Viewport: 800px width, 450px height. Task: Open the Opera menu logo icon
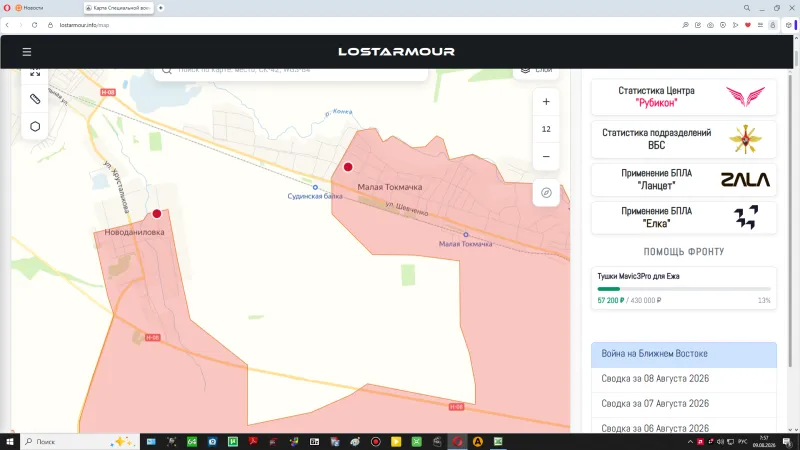coord(7,8)
